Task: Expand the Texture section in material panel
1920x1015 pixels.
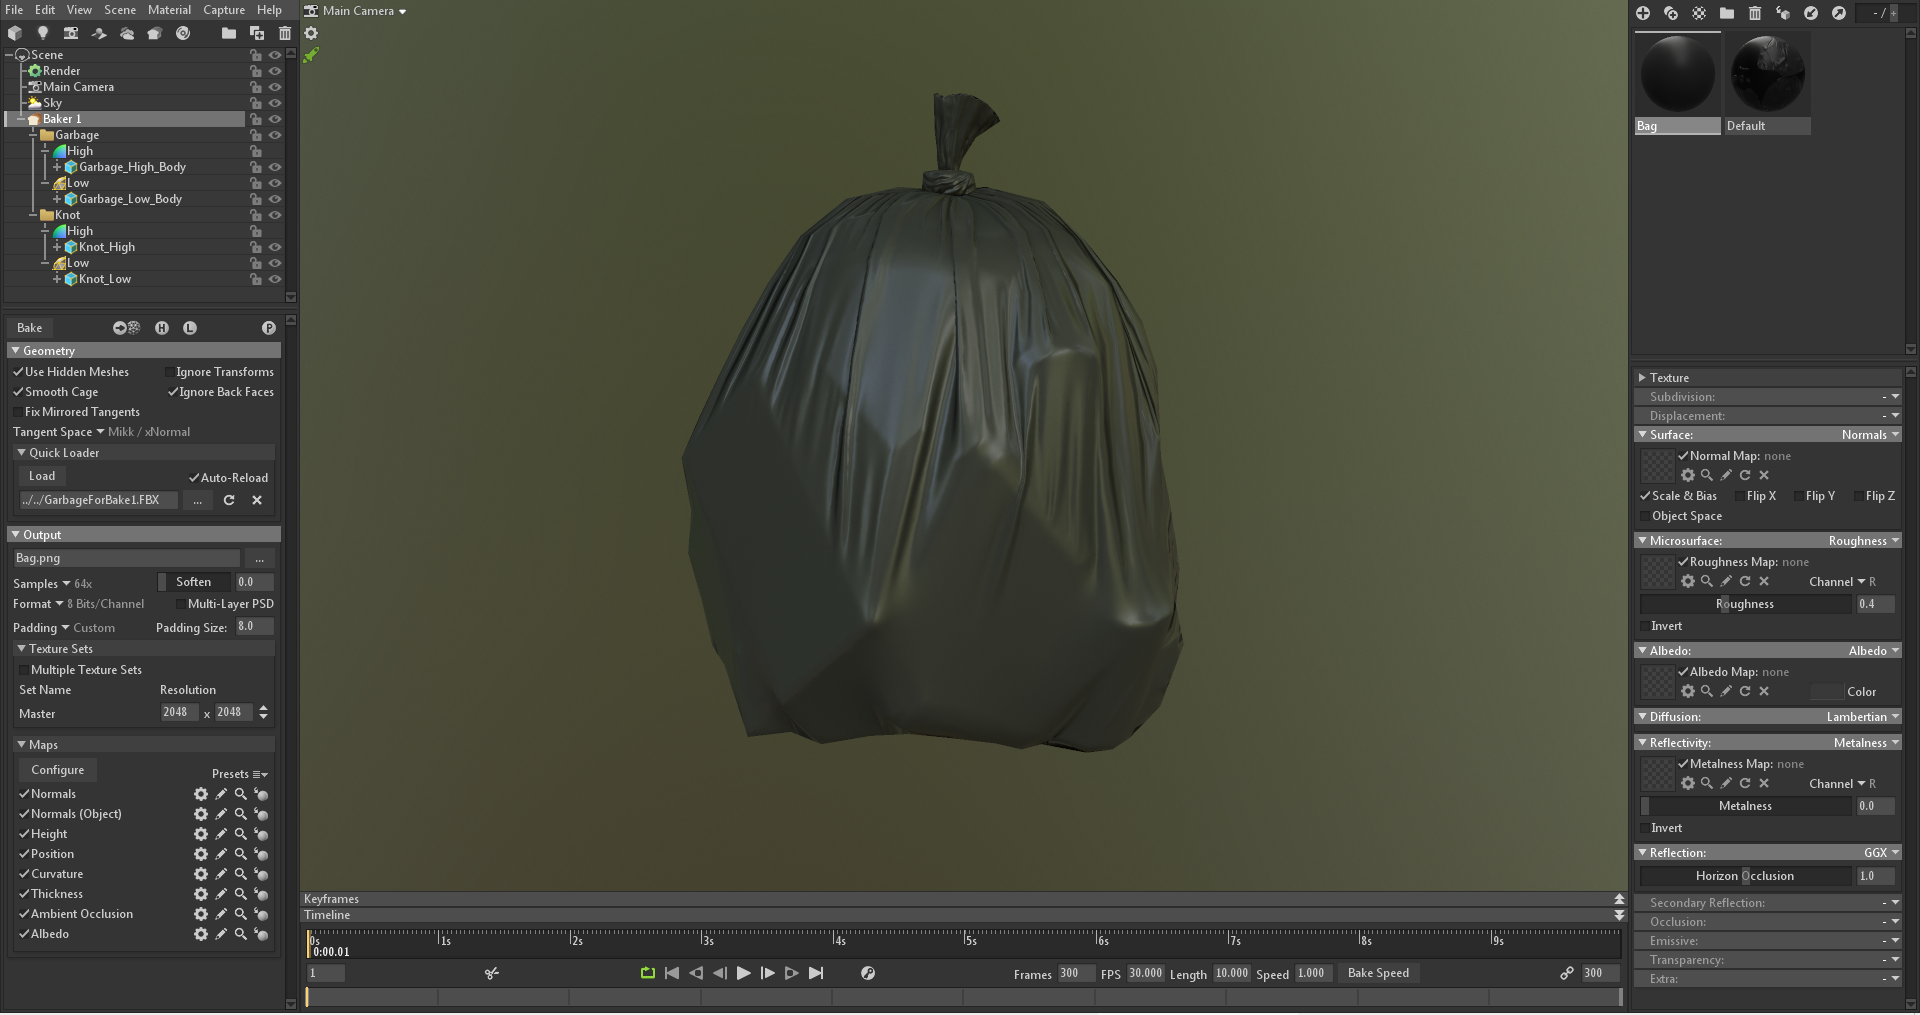Action: click(x=1642, y=378)
